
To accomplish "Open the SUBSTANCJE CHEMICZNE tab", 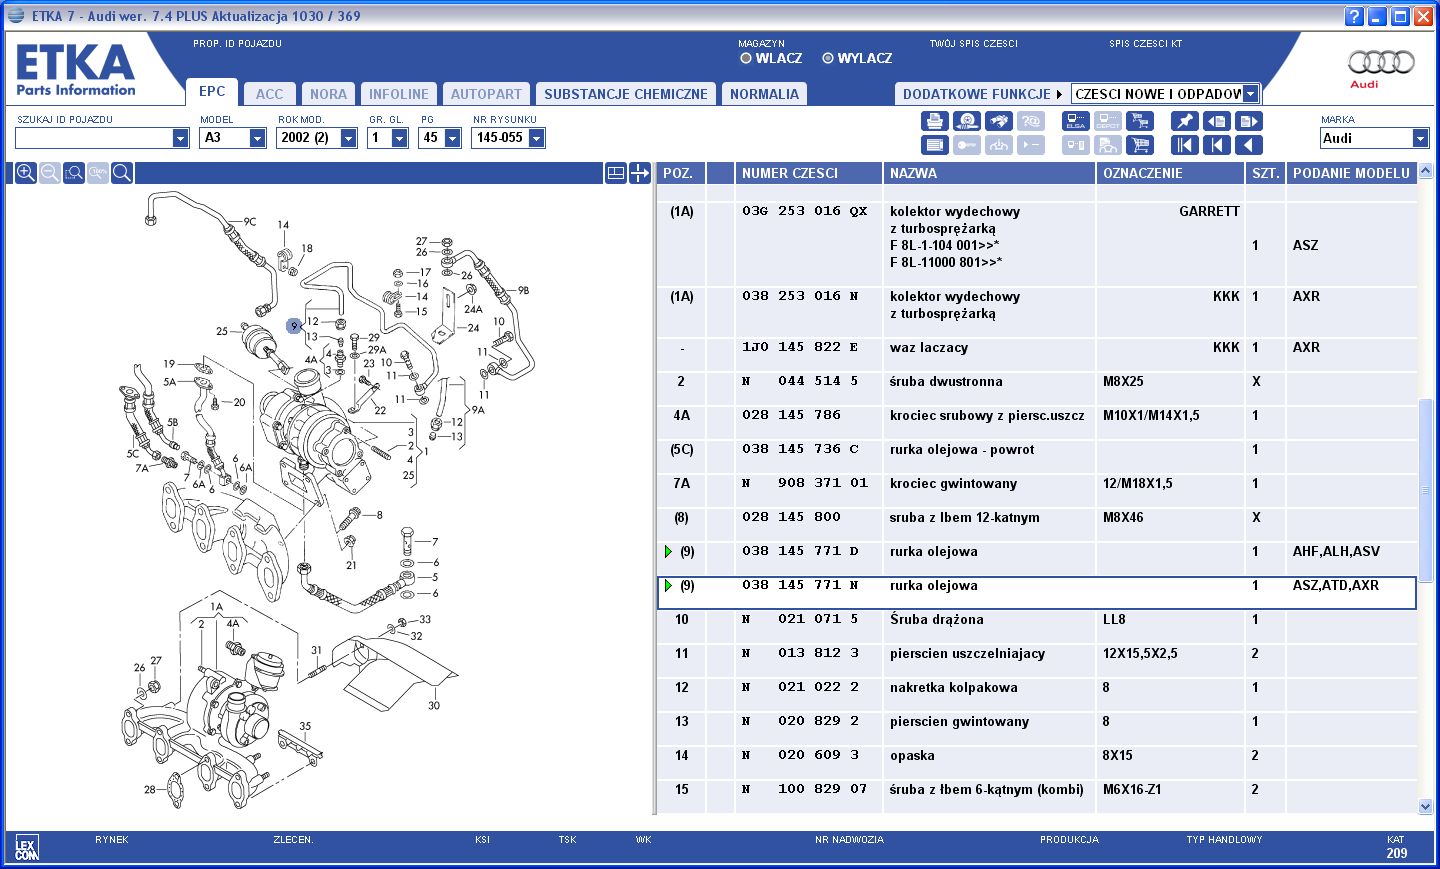I will click(x=626, y=94).
